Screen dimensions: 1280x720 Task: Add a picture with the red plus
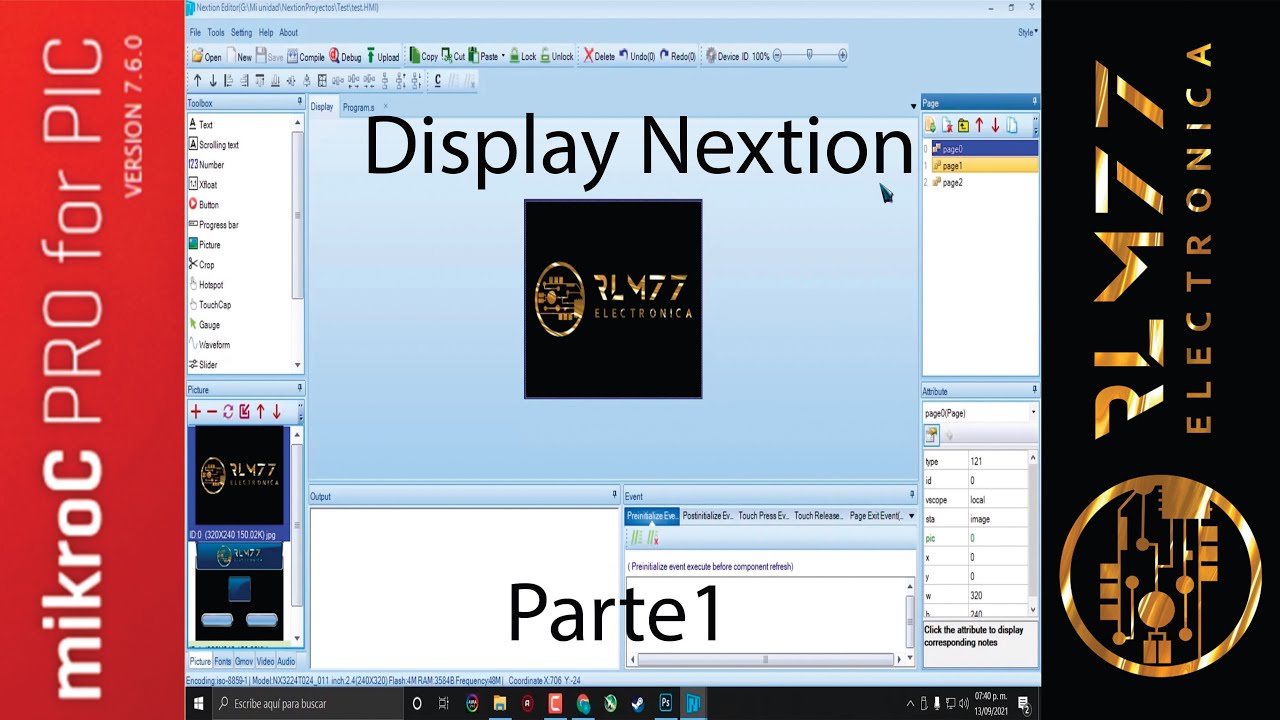click(x=196, y=412)
